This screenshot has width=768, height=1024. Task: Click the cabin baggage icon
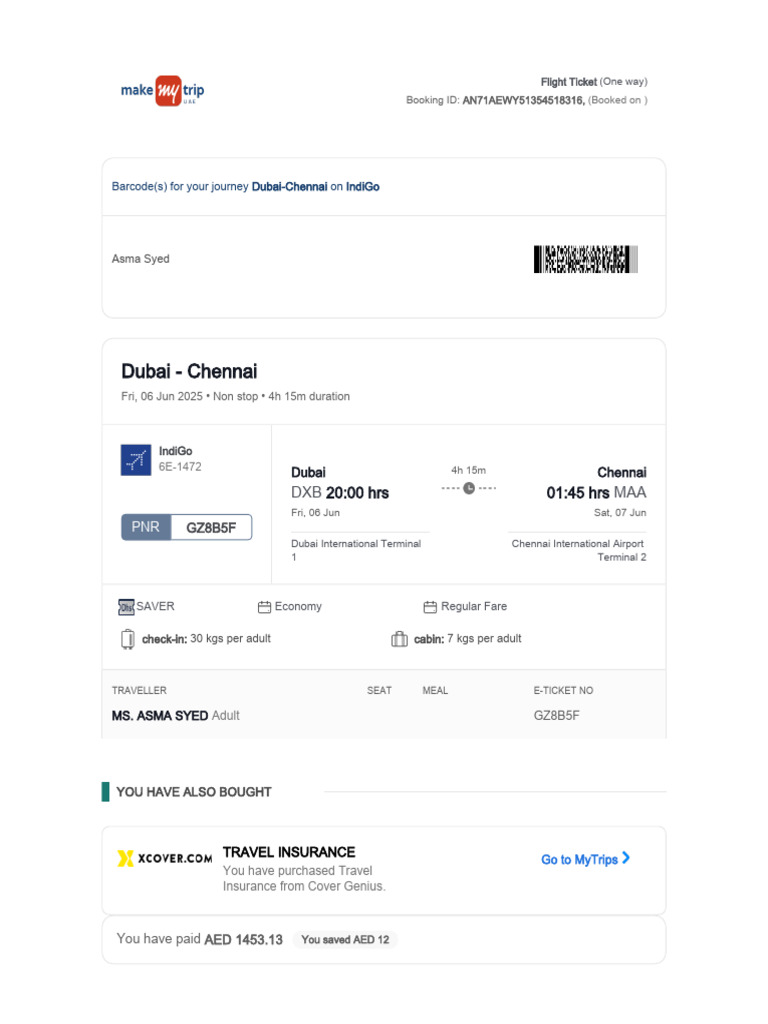click(399, 639)
